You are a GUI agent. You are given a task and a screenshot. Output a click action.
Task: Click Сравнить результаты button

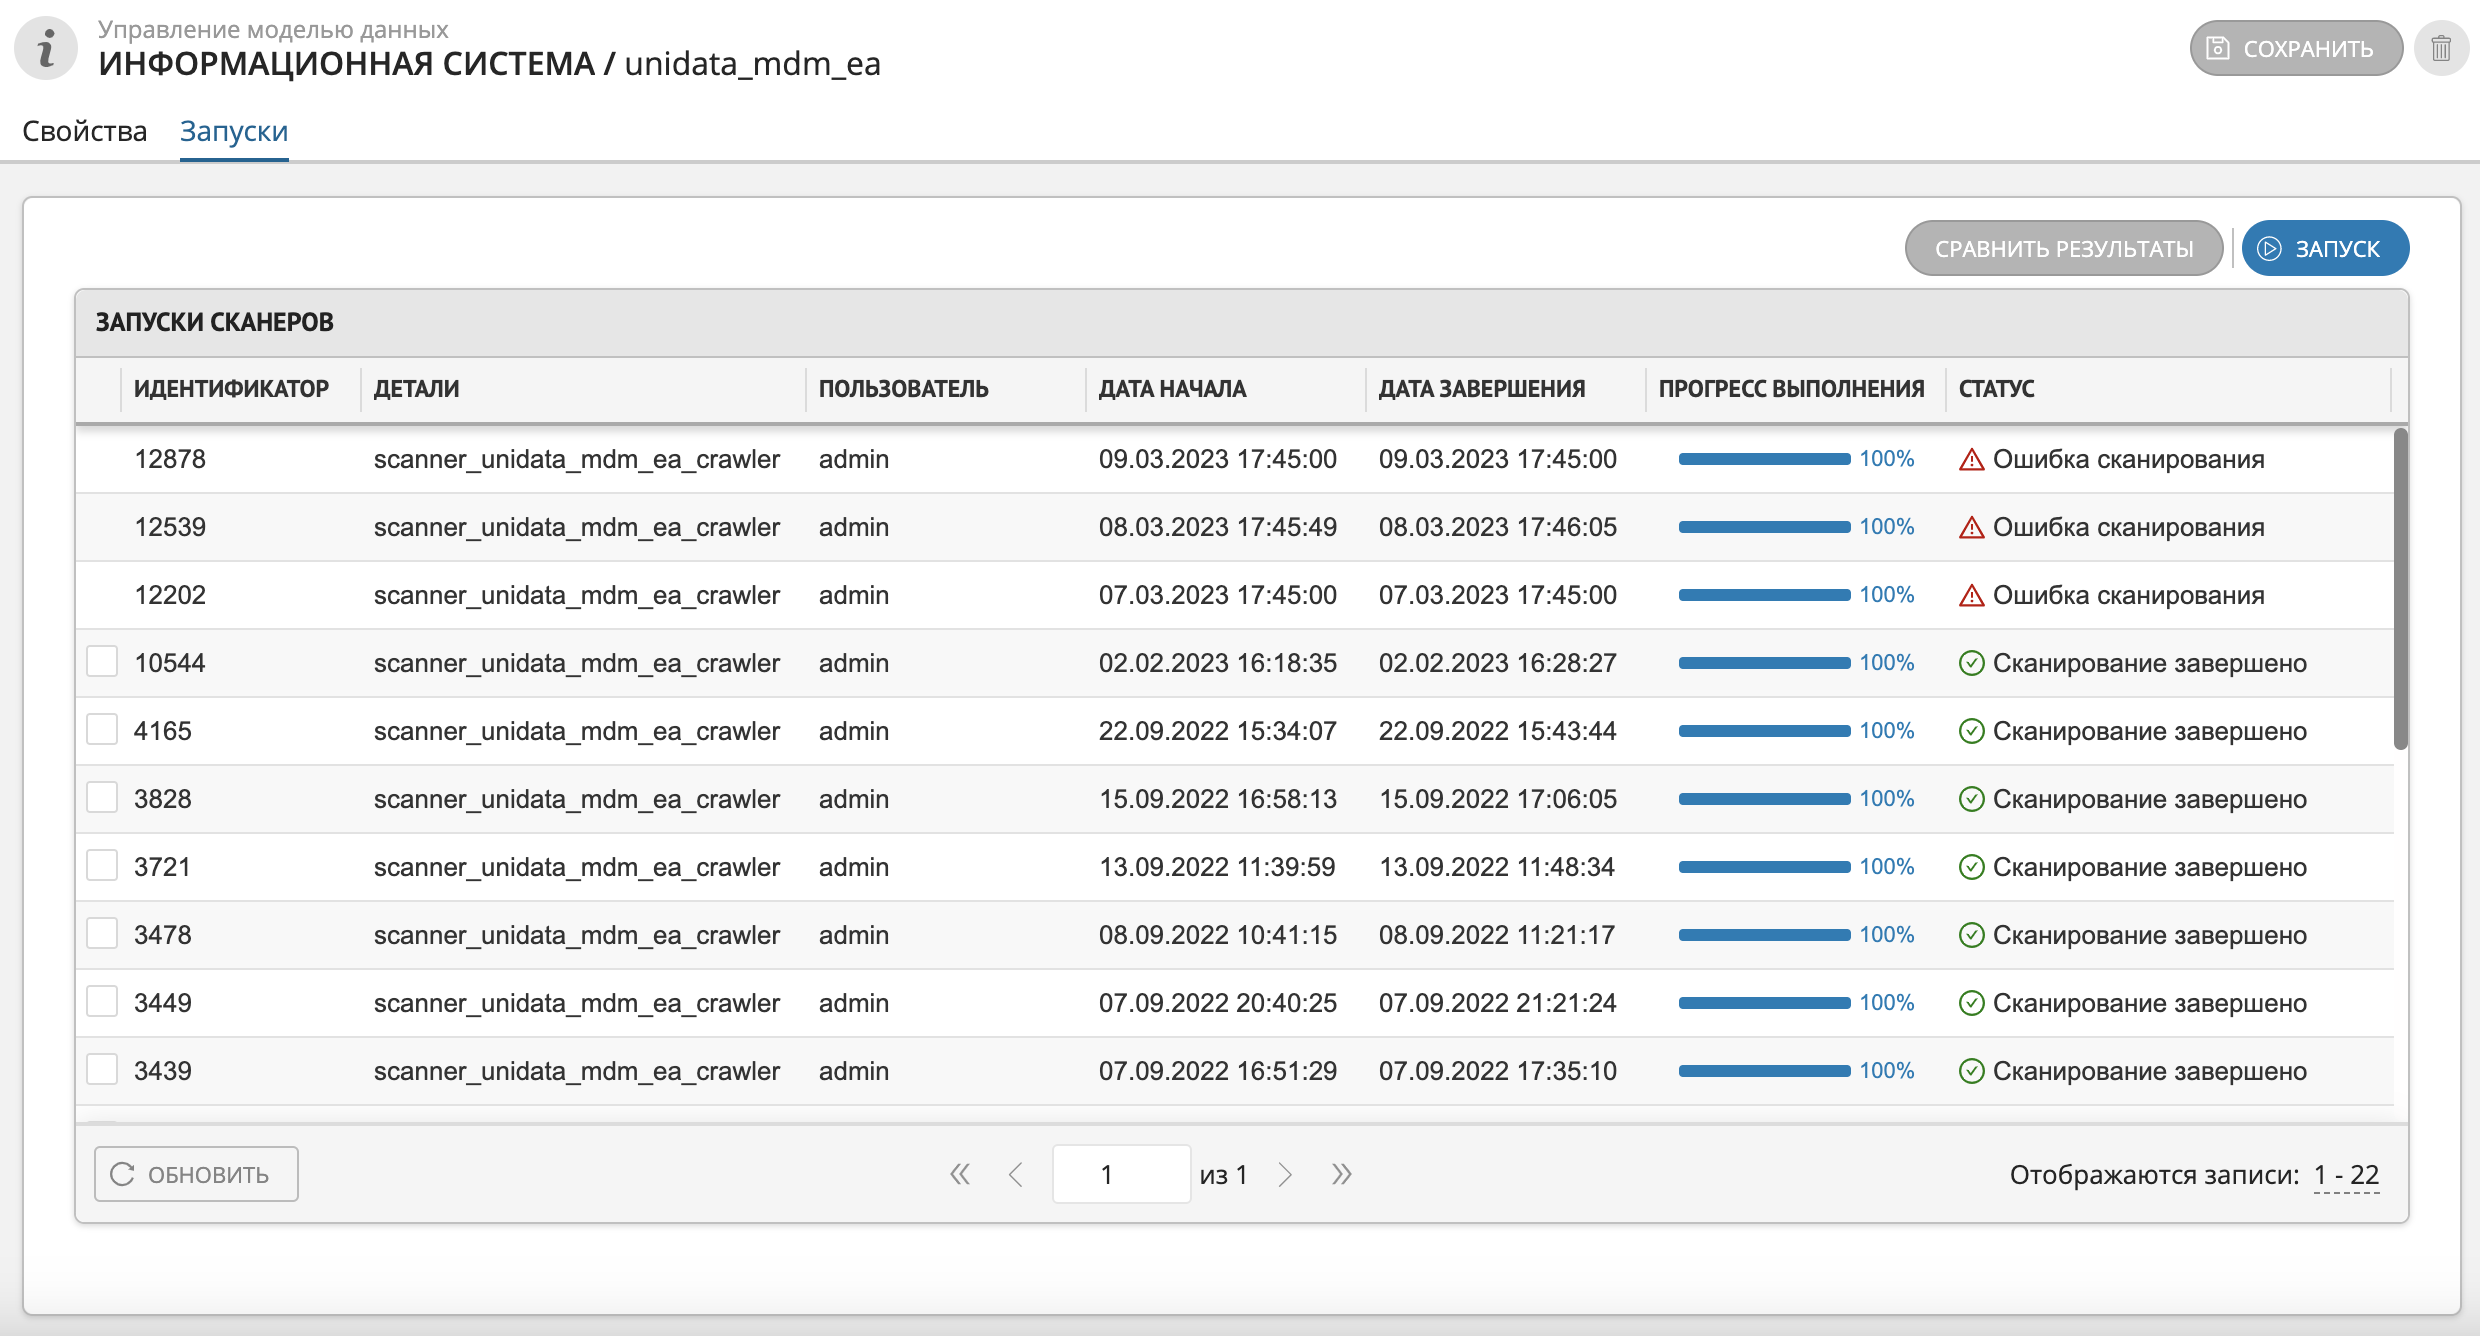tap(2064, 248)
